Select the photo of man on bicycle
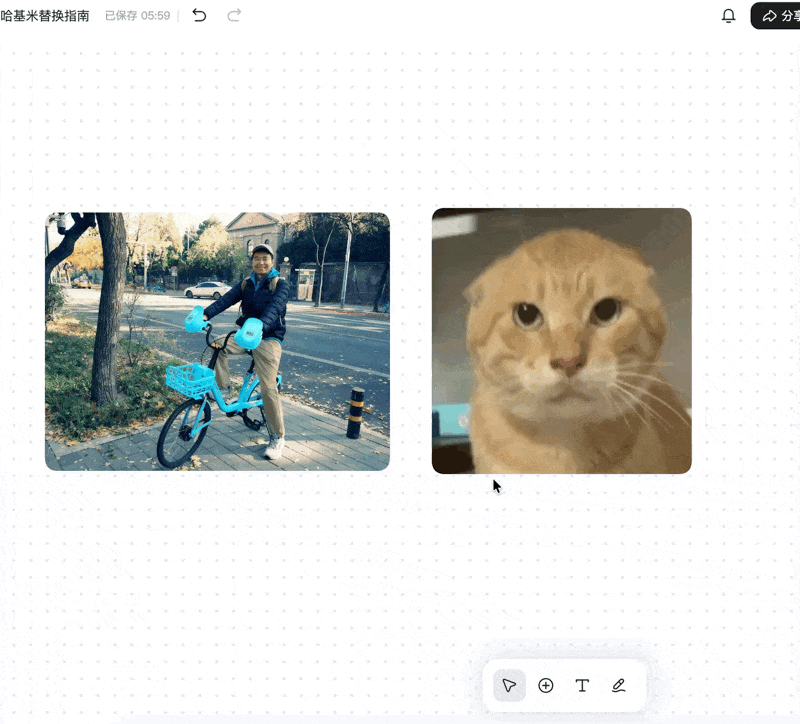 click(x=217, y=341)
